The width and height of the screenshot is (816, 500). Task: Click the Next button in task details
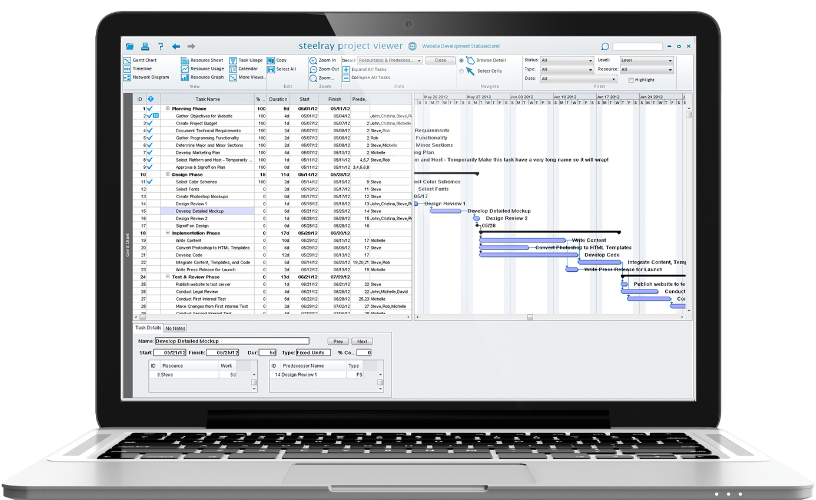[x=362, y=341]
